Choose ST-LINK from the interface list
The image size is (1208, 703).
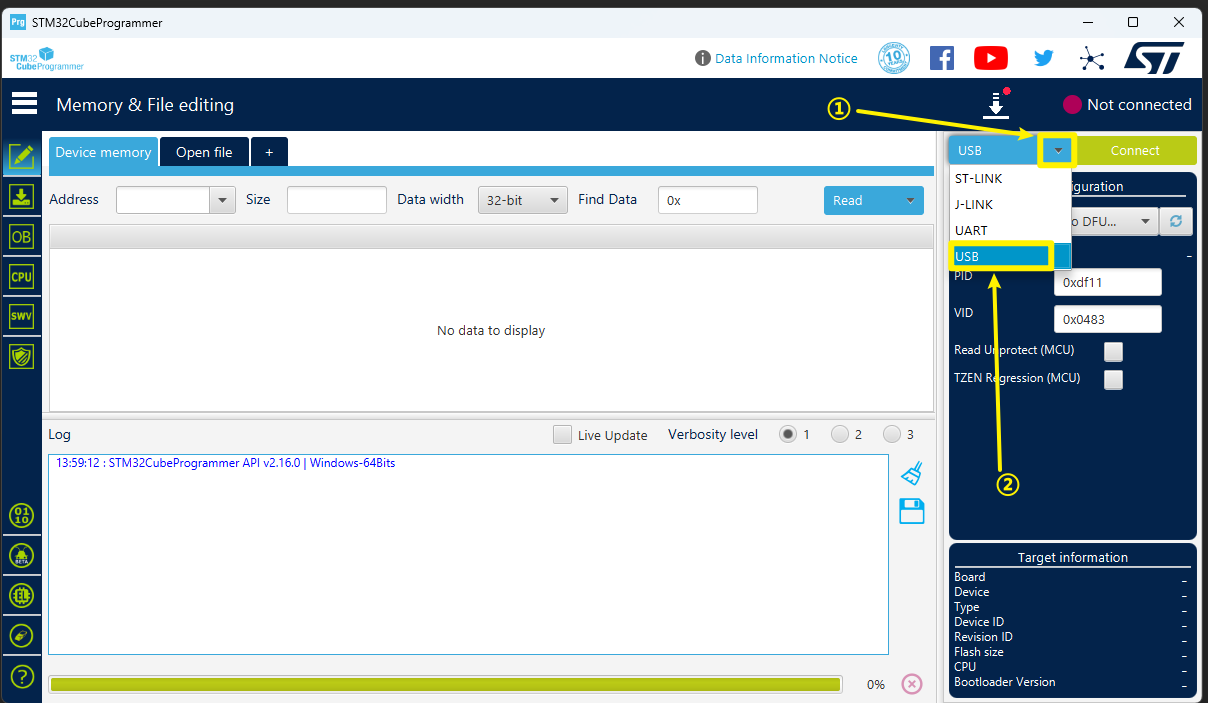tap(979, 179)
